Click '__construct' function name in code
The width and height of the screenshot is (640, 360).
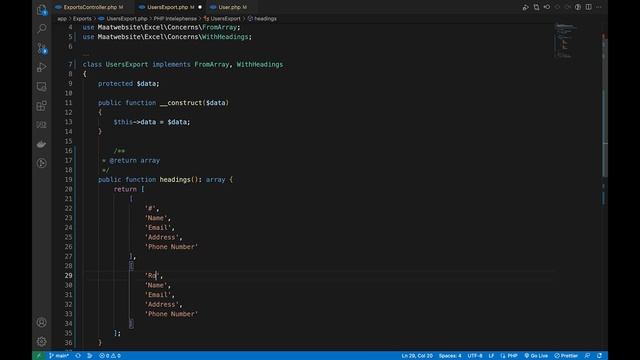(181, 103)
